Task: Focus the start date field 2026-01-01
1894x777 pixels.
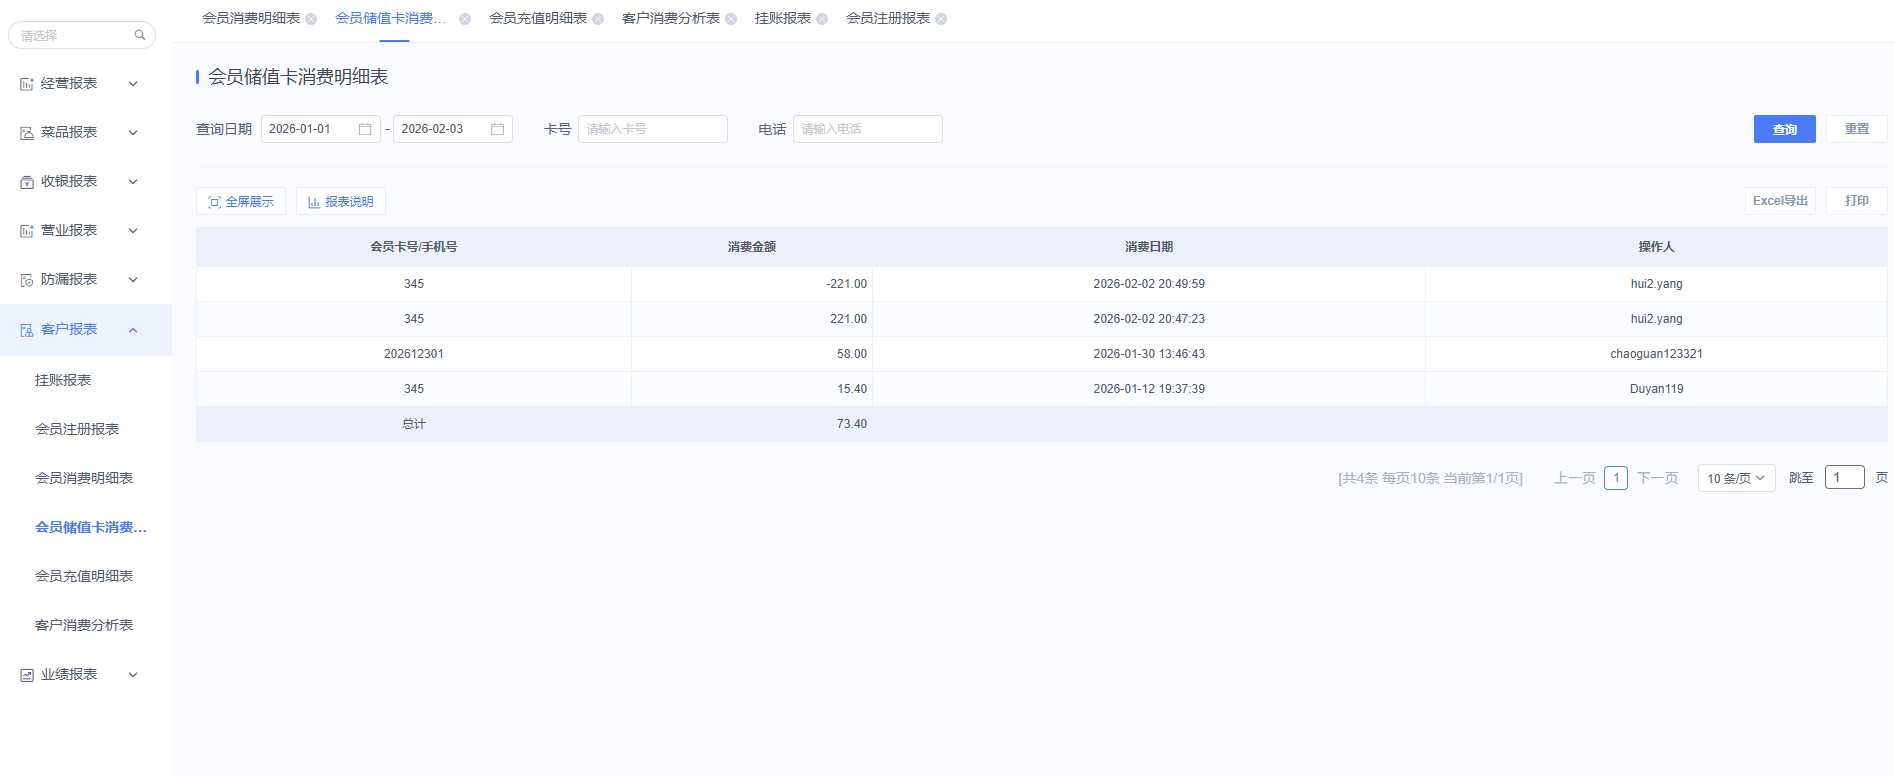Action: coord(321,129)
